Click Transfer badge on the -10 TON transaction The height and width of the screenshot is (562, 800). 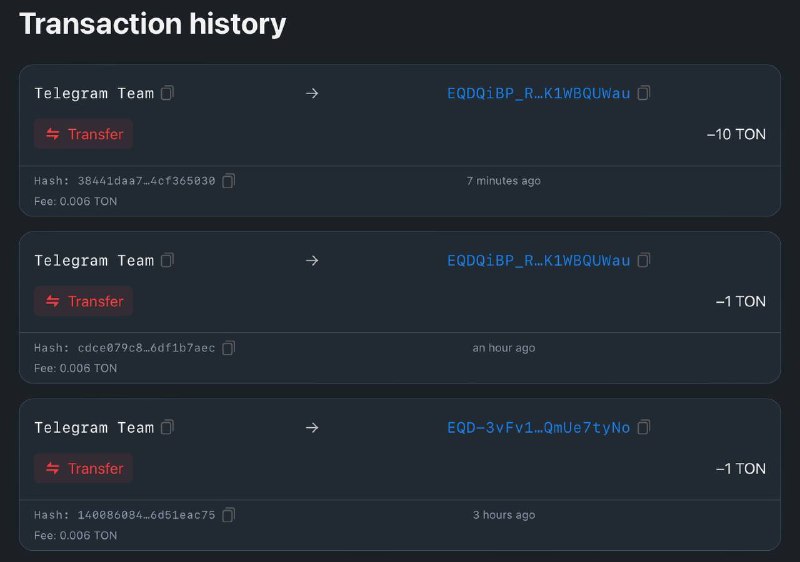pos(84,134)
